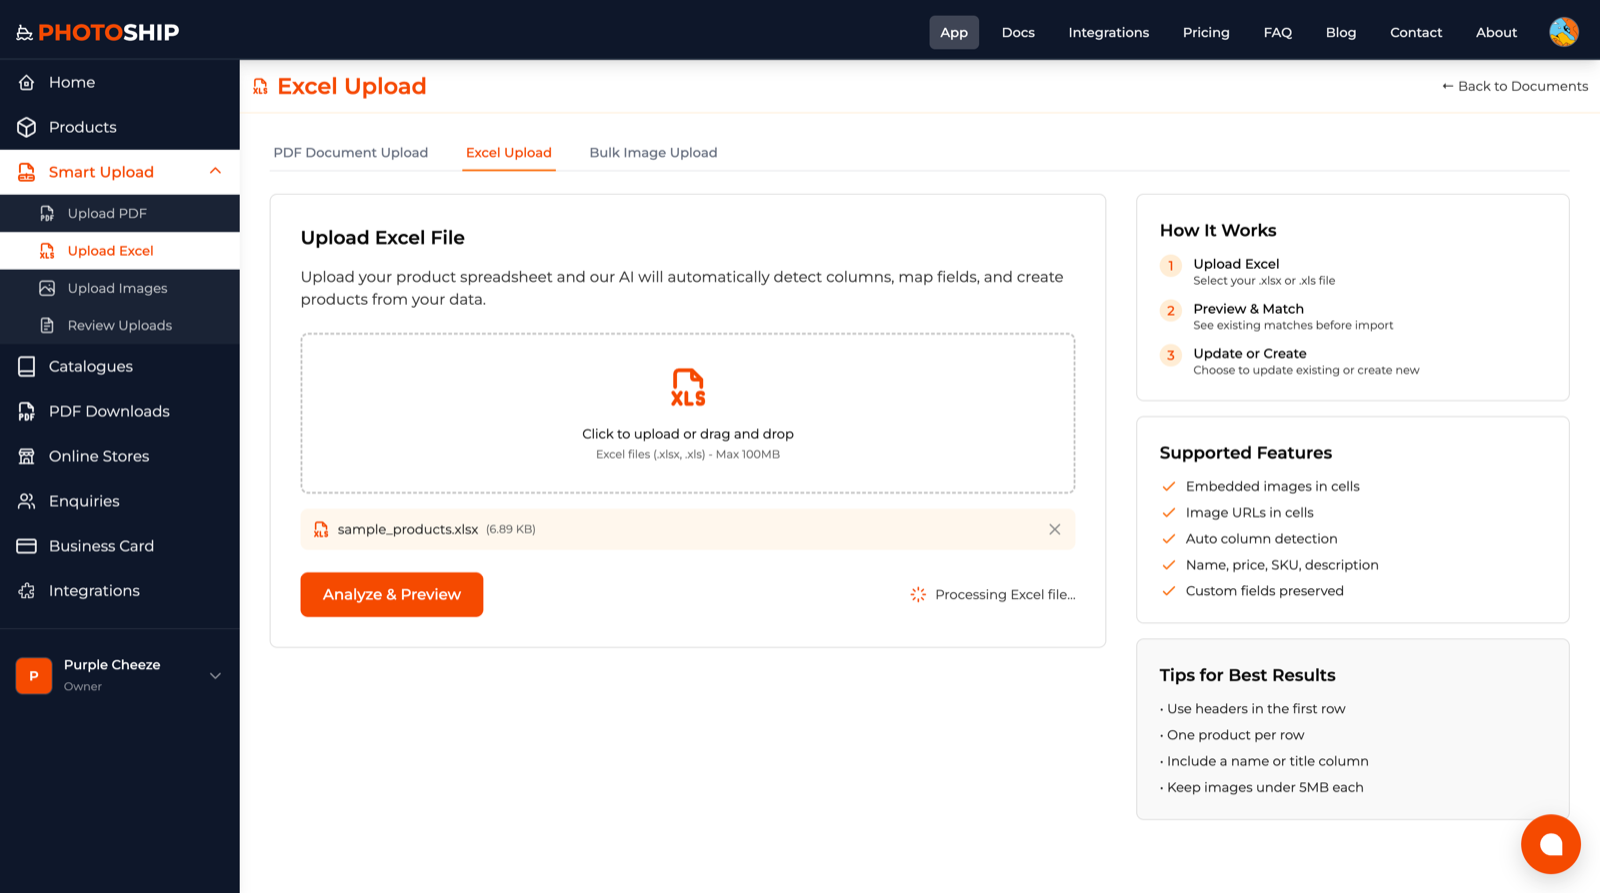Click the Catalogues book icon
This screenshot has width=1600, height=893.
point(27,366)
